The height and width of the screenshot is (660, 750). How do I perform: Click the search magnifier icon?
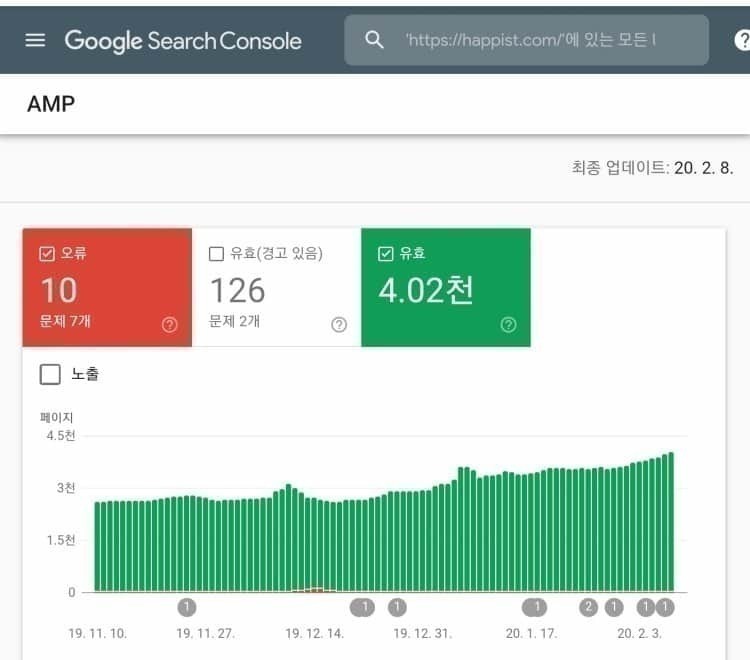(x=375, y=40)
